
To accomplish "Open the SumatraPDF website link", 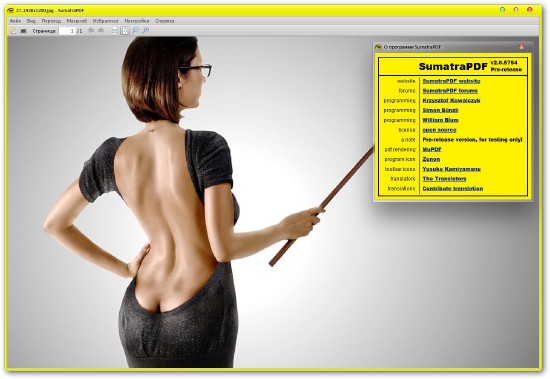I will pos(451,81).
